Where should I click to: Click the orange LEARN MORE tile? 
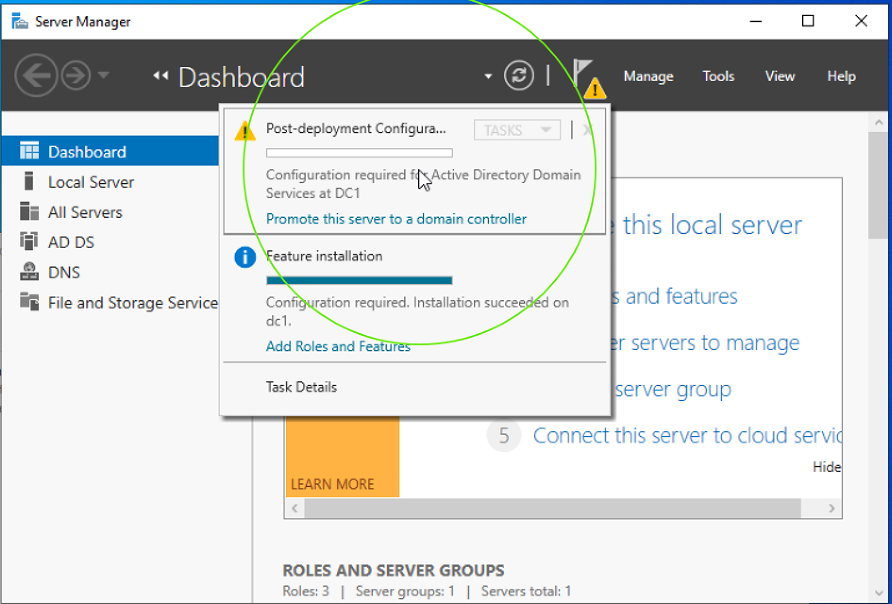tap(342, 457)
